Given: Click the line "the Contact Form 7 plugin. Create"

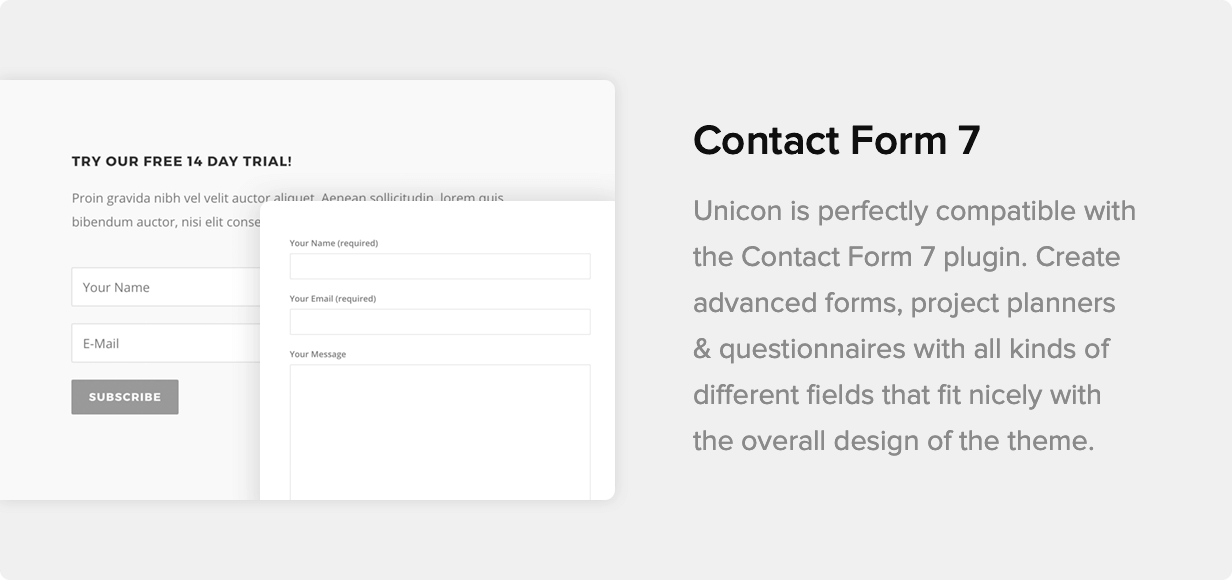Looking at the screenshot, I should 906,258.
